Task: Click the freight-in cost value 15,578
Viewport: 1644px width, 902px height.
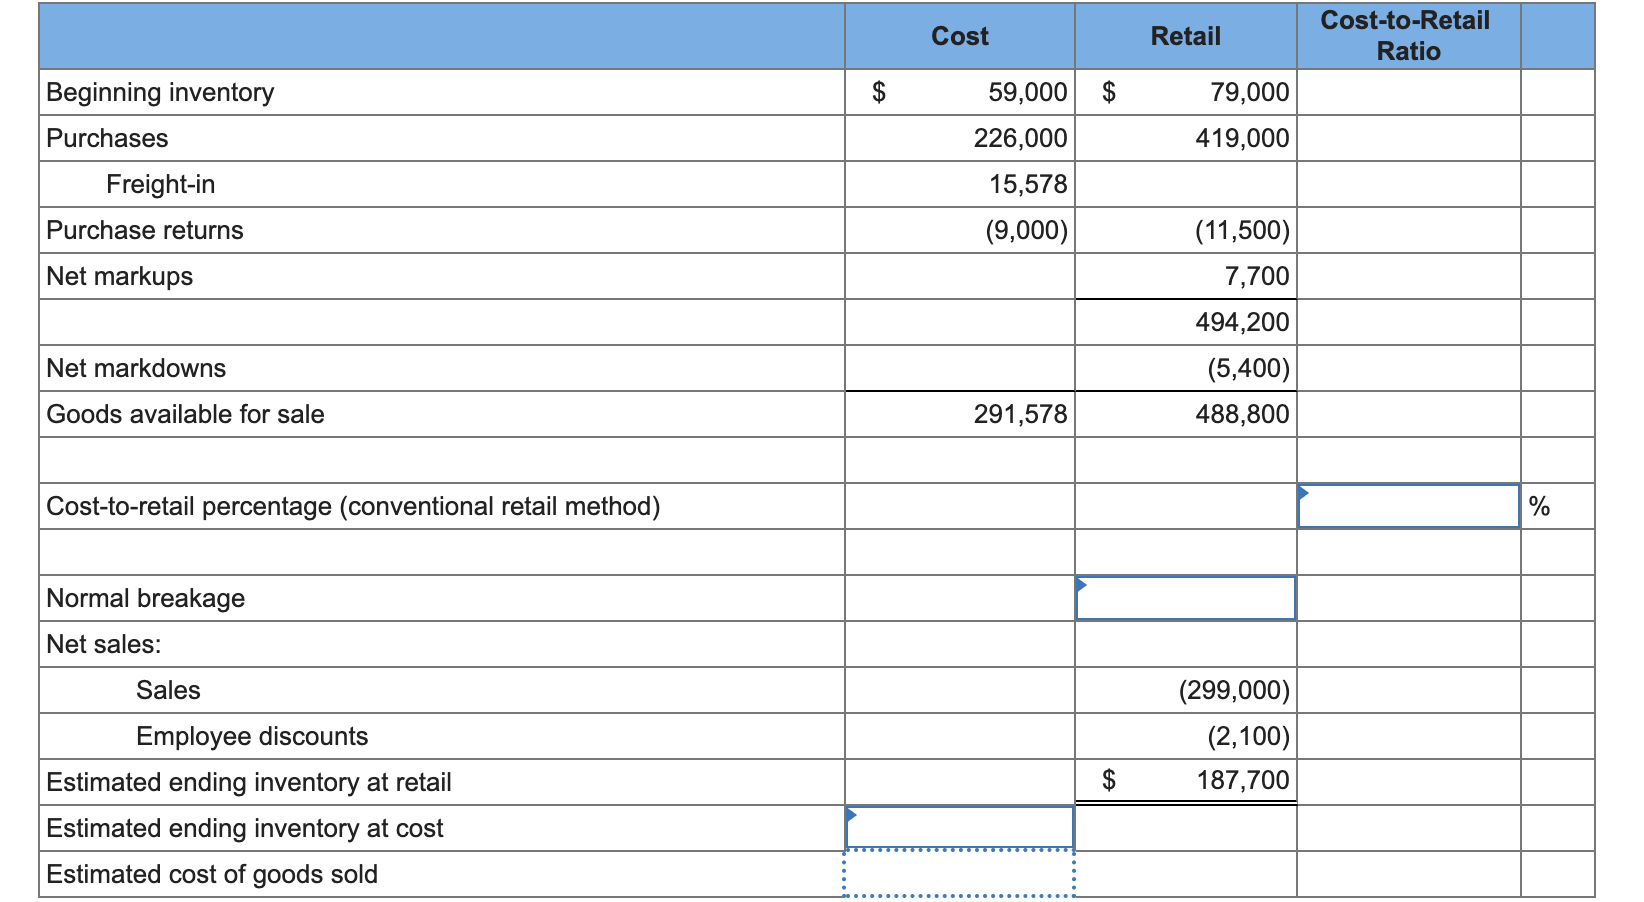Action: tap(1028, 184)
